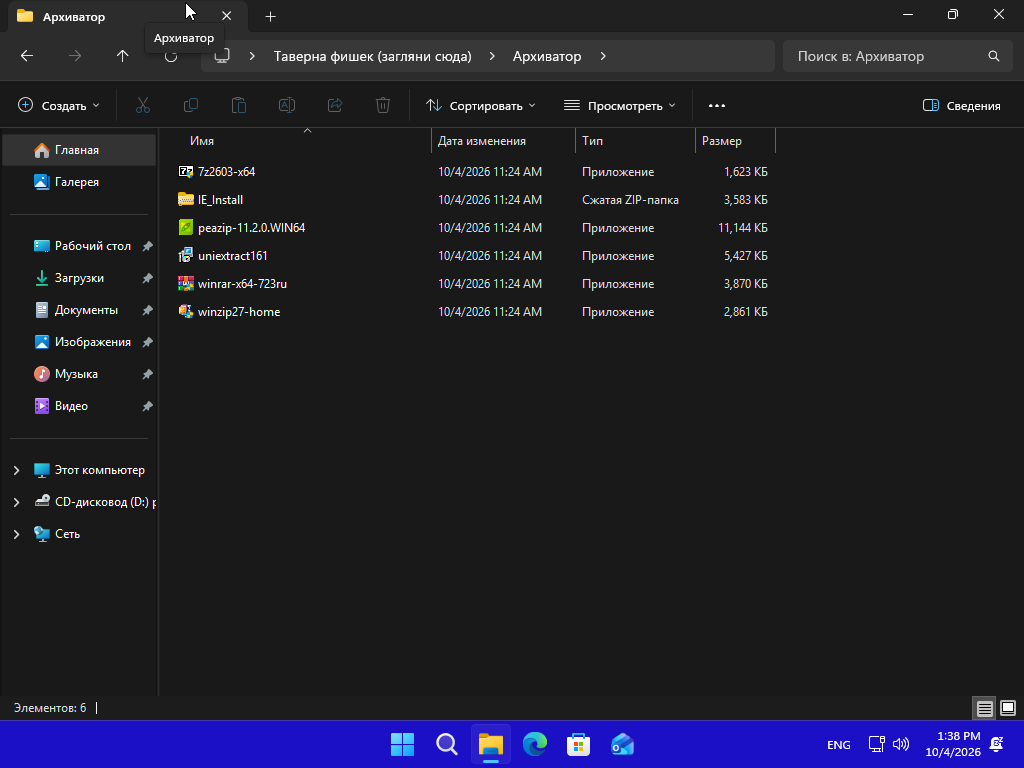Viewport: 1024px width, 768px height.
Task: Switch to details list view icon
Action: tap(984, 708)
